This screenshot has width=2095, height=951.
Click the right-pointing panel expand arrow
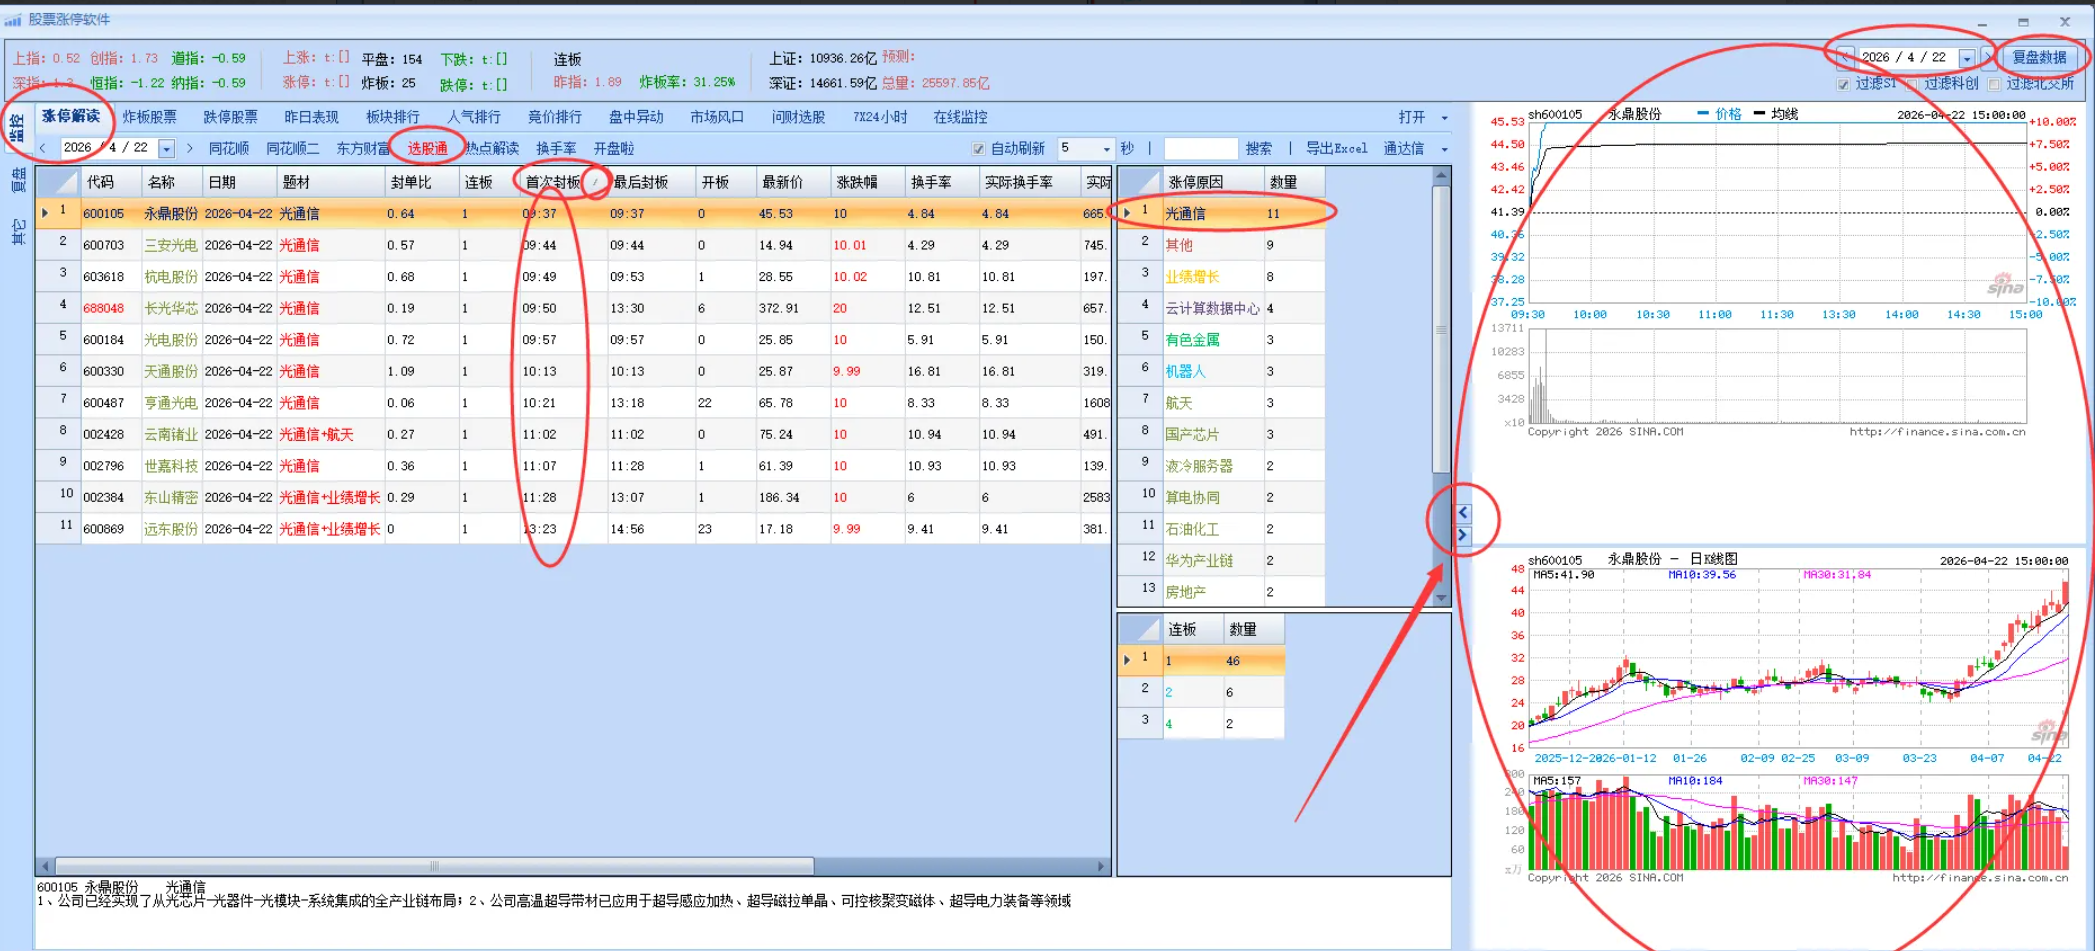coord(1463,536)
